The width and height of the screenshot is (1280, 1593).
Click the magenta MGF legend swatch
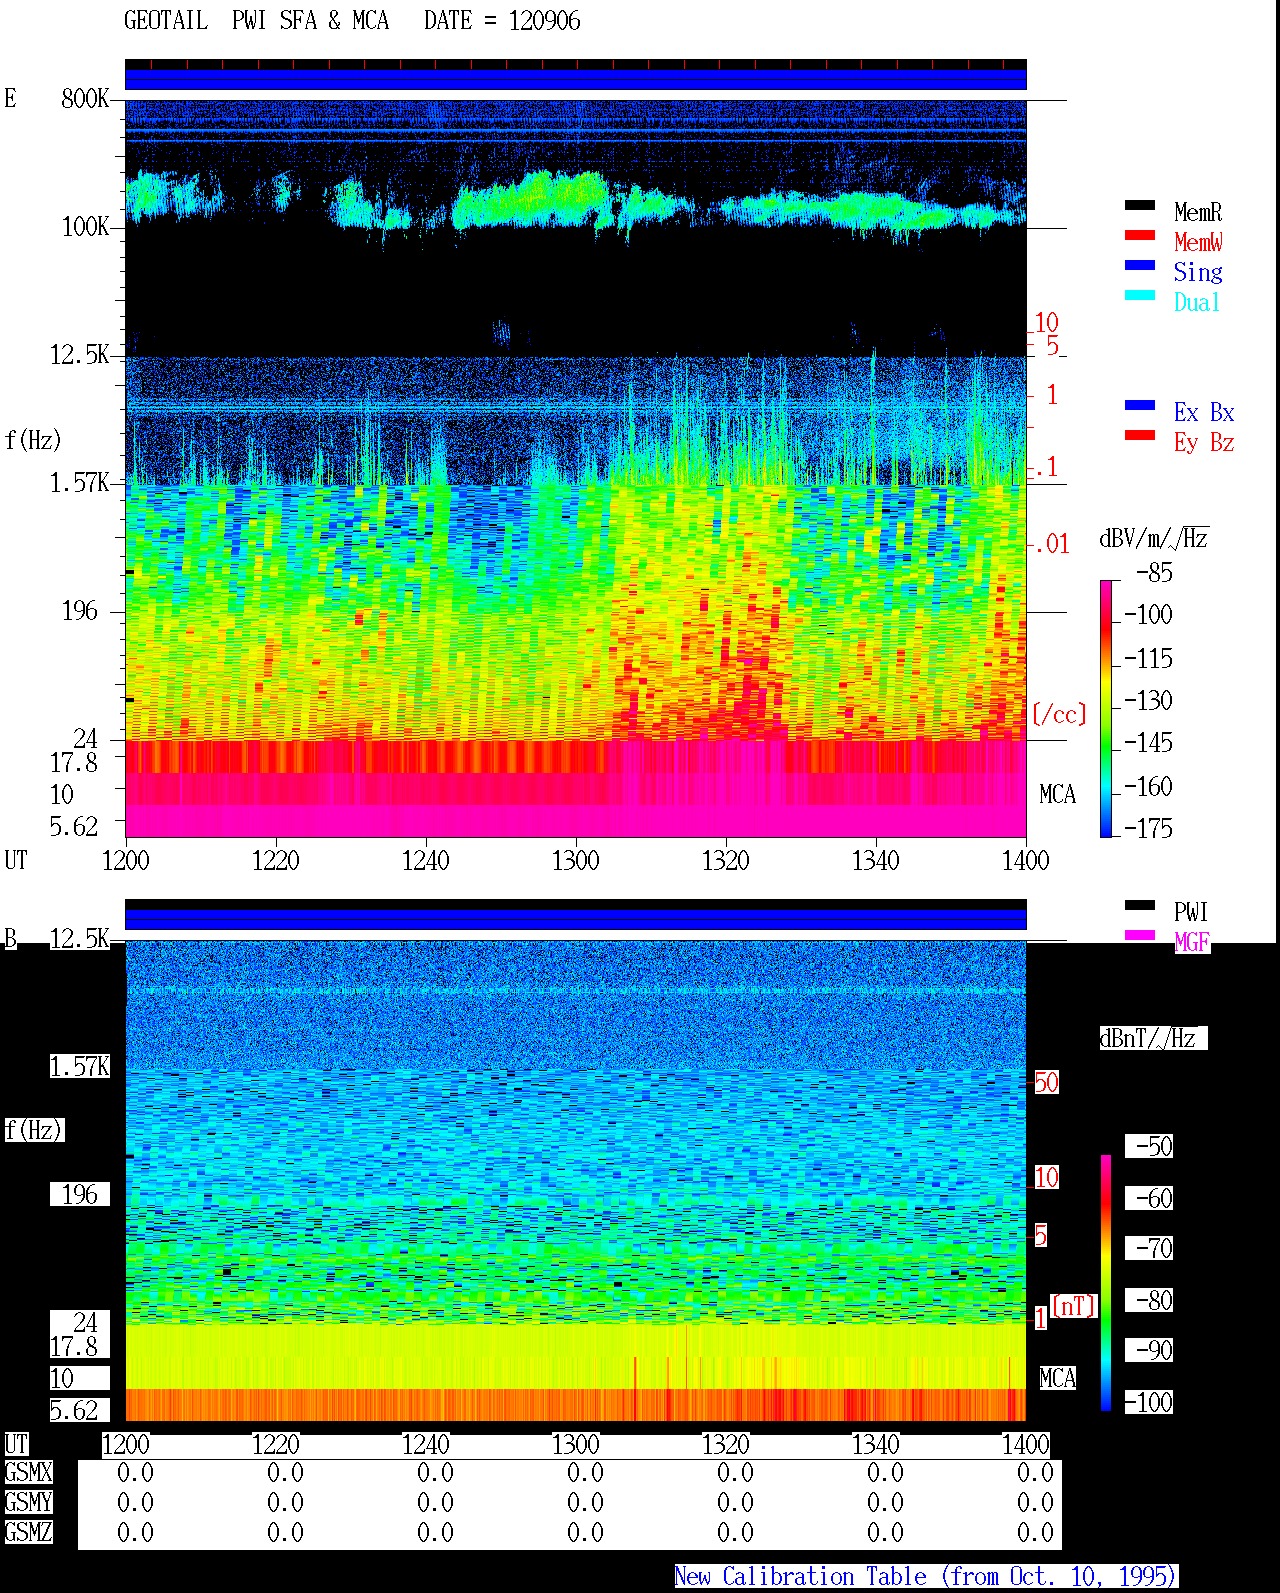pyautogui.click(x=1139, y=936)
